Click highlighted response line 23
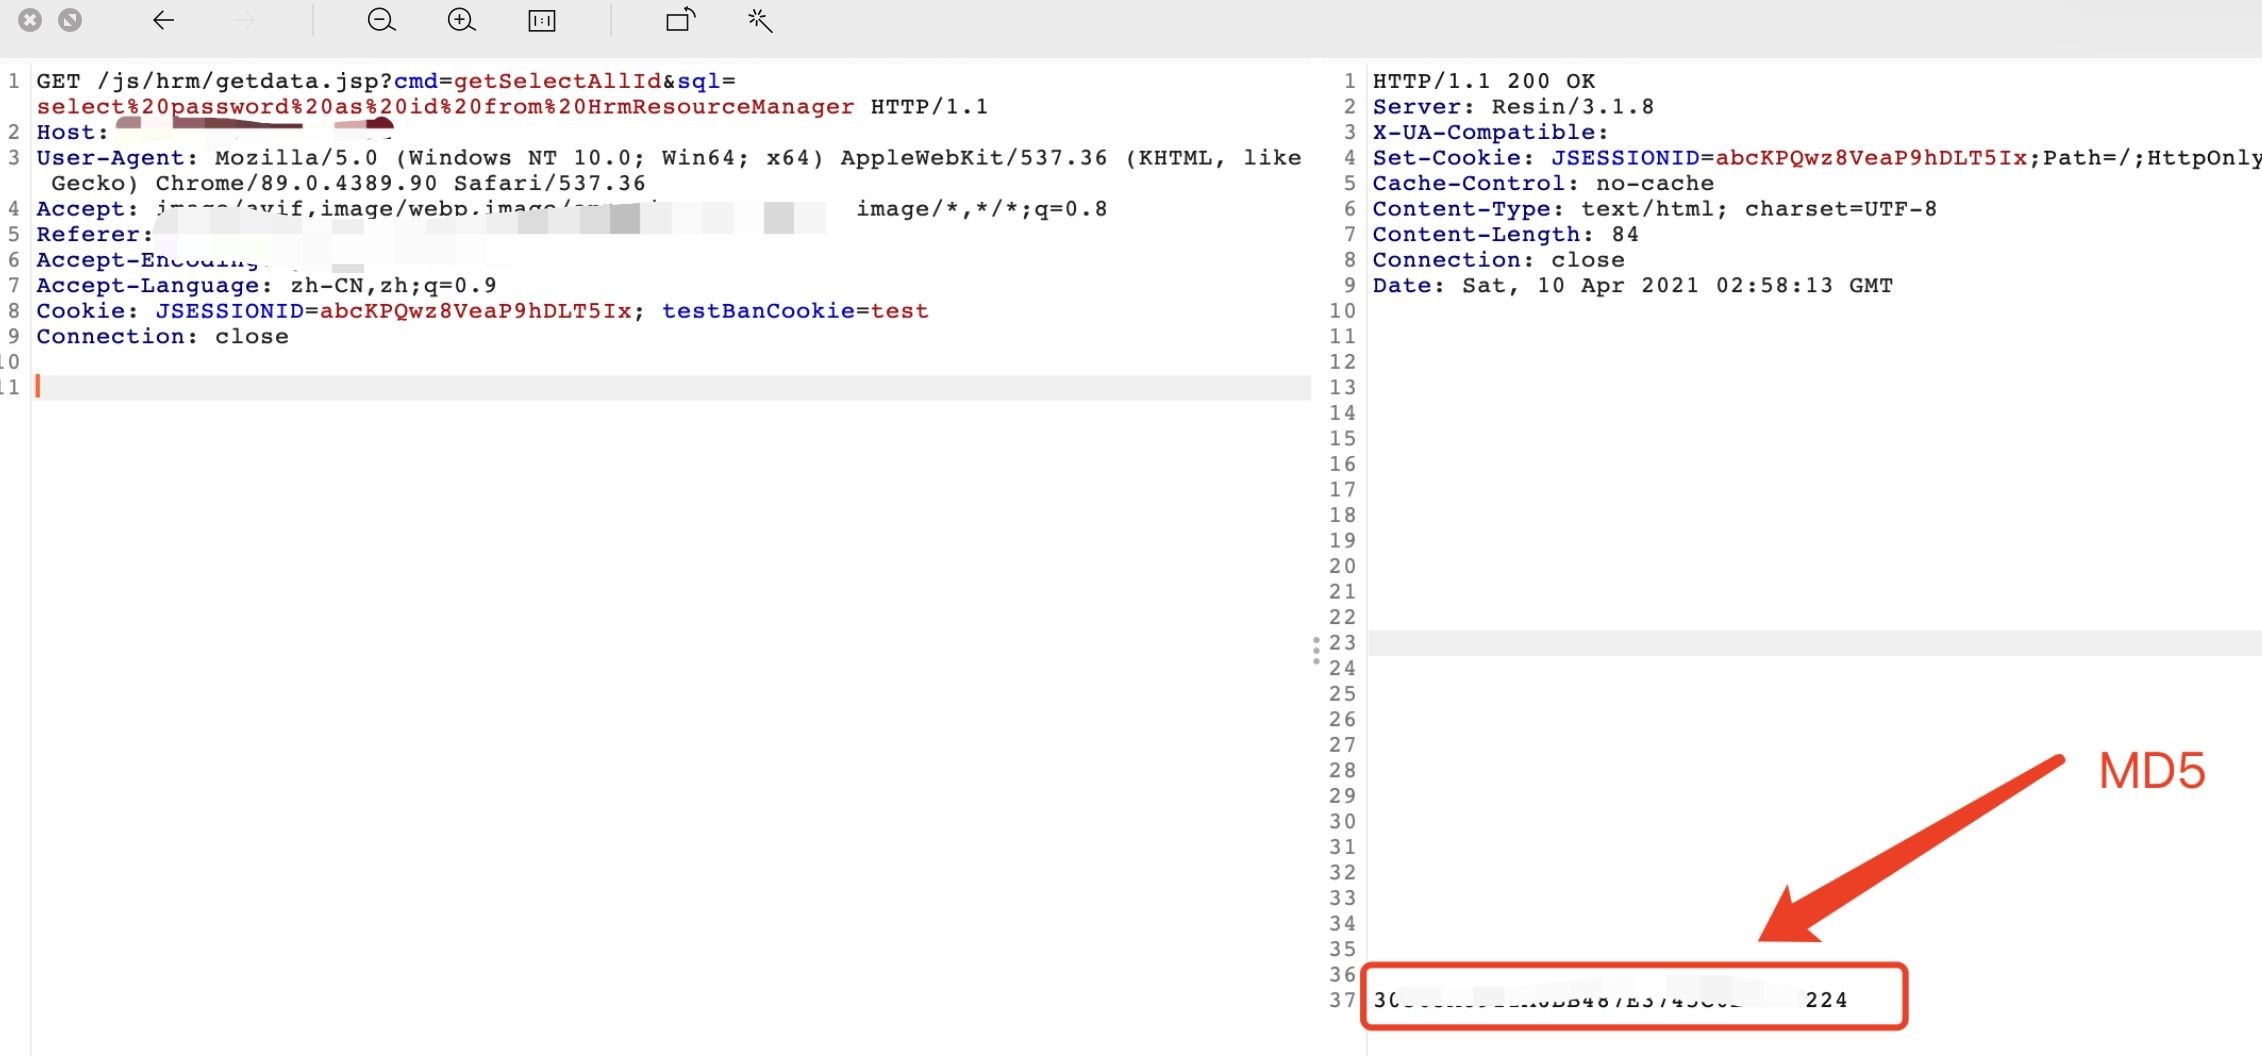Screen dimensions: 2262x1056 point(1814,643)
